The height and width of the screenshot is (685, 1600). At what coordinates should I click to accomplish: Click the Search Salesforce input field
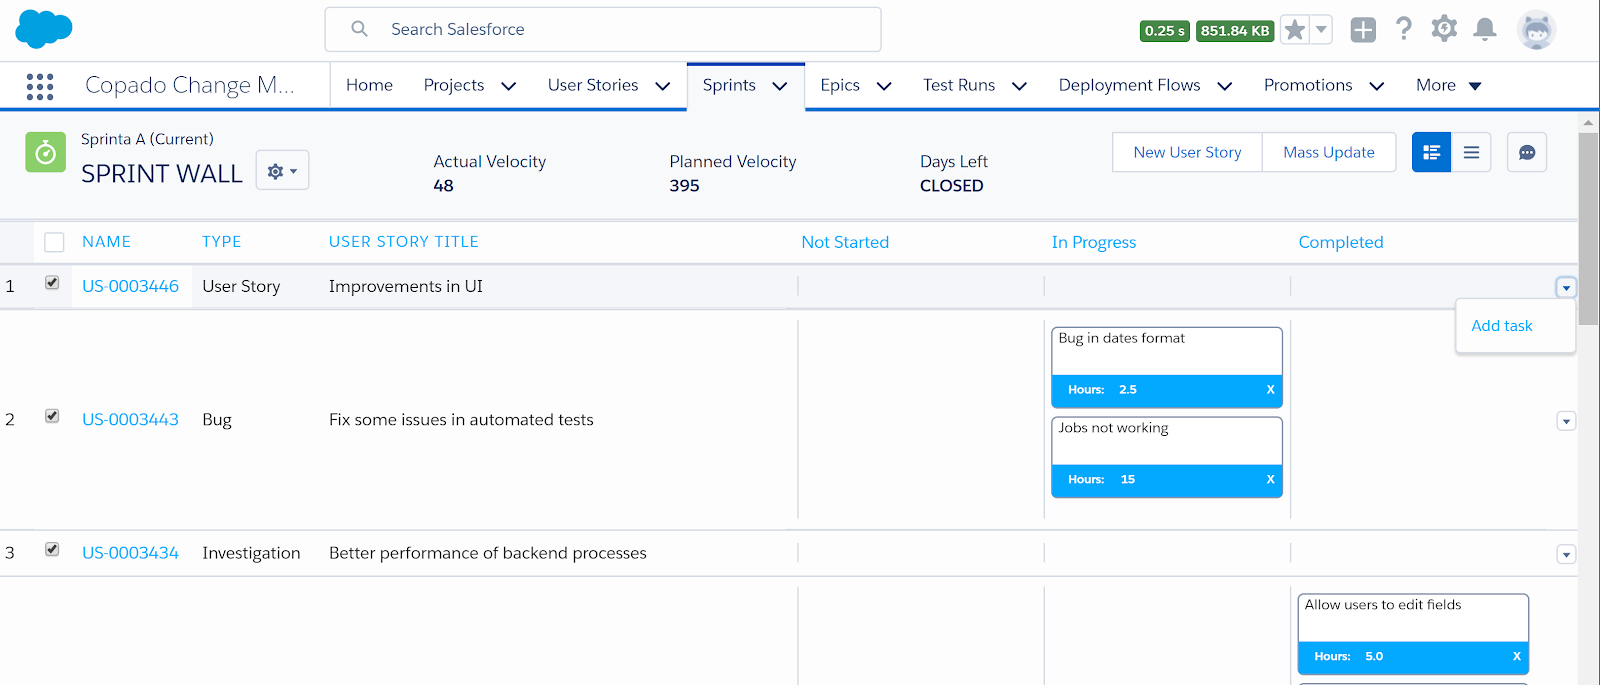[603, 29]
